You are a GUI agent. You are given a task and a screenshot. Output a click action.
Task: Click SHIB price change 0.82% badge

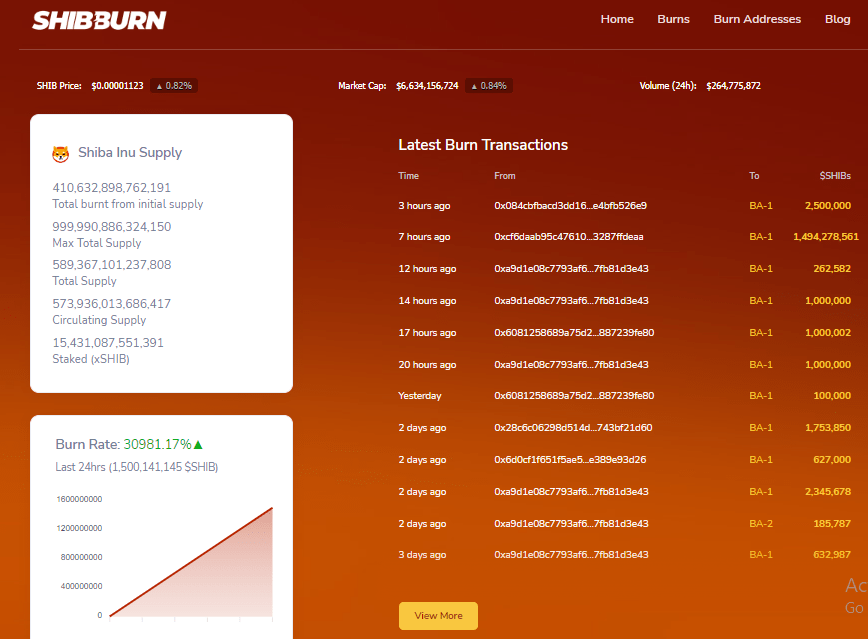coord(174,86)
